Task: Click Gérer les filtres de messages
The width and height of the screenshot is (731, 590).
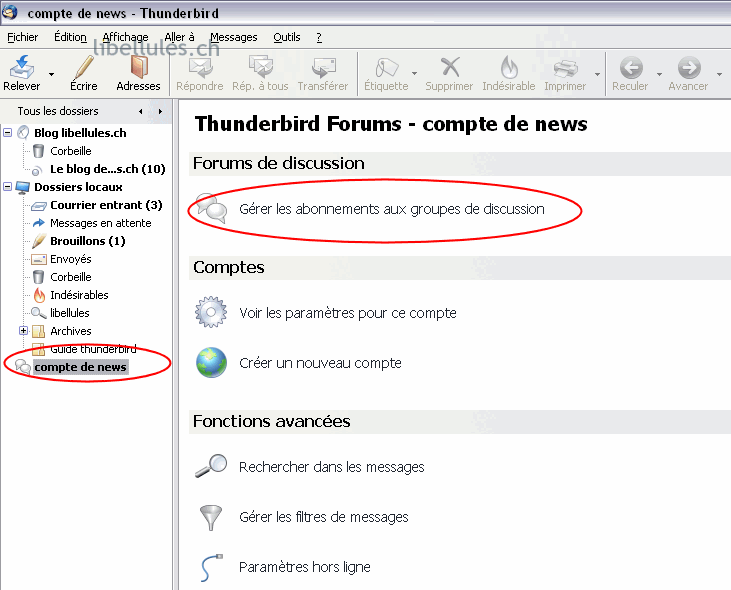Action: point(324,517)
